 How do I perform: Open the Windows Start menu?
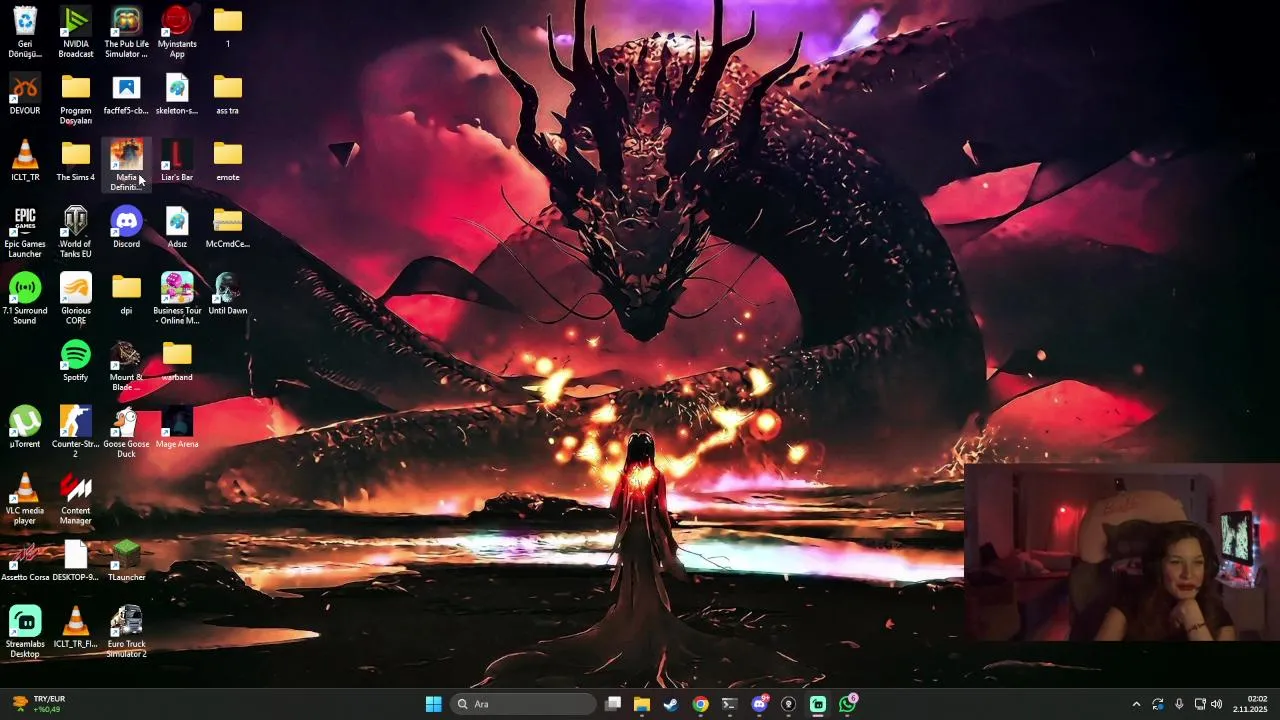point(433,704)
